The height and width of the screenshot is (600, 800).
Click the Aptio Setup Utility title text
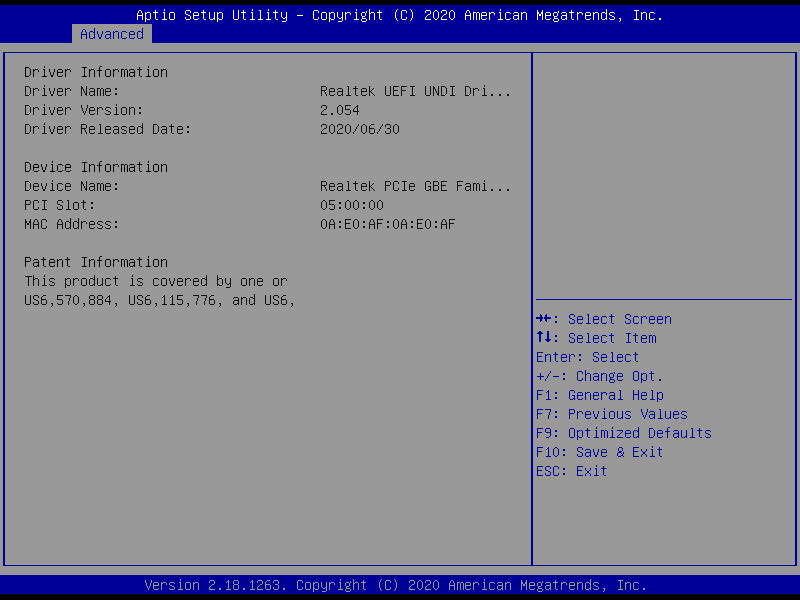point(399,15)
